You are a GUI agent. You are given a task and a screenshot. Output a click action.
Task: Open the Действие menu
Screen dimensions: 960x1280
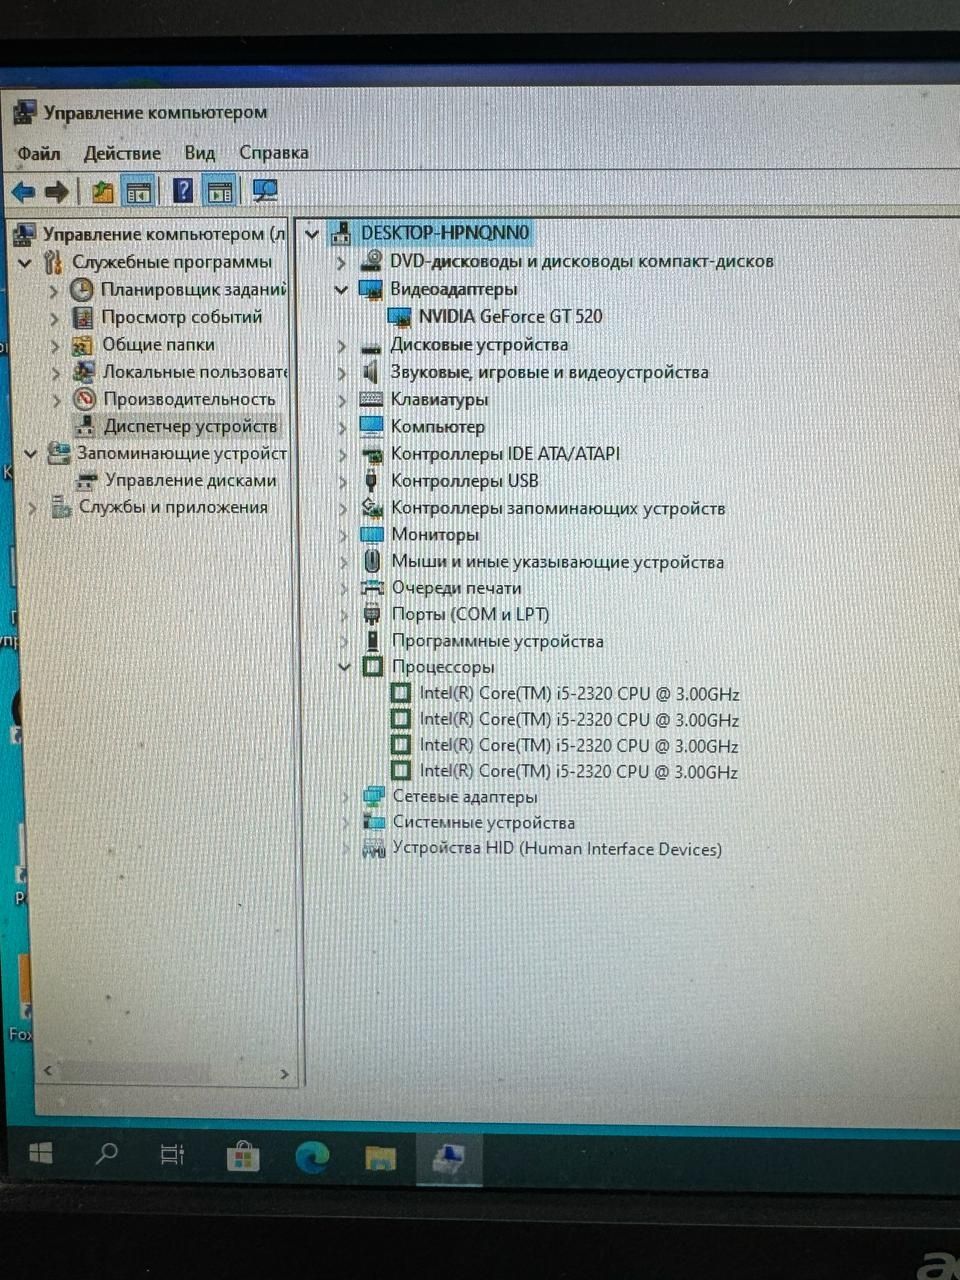[122, 153]
